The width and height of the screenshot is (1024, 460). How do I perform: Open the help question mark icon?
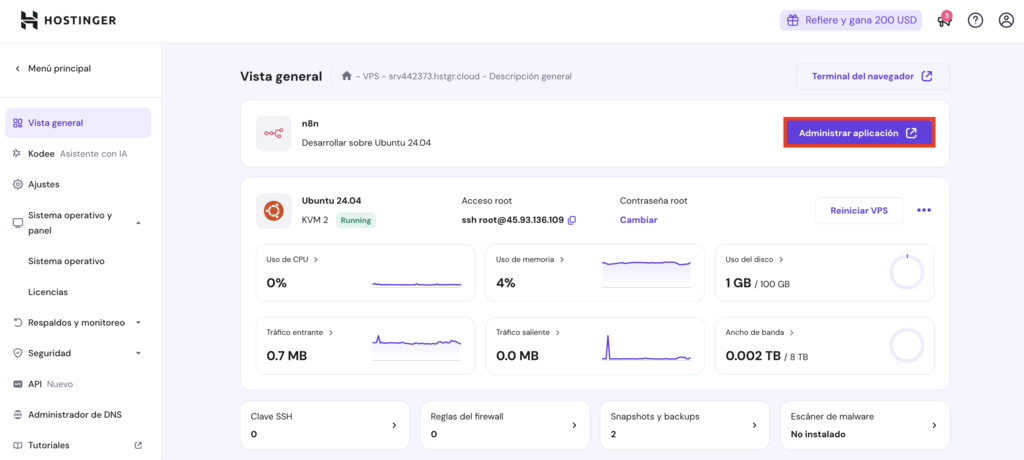(x=975, y=20)
